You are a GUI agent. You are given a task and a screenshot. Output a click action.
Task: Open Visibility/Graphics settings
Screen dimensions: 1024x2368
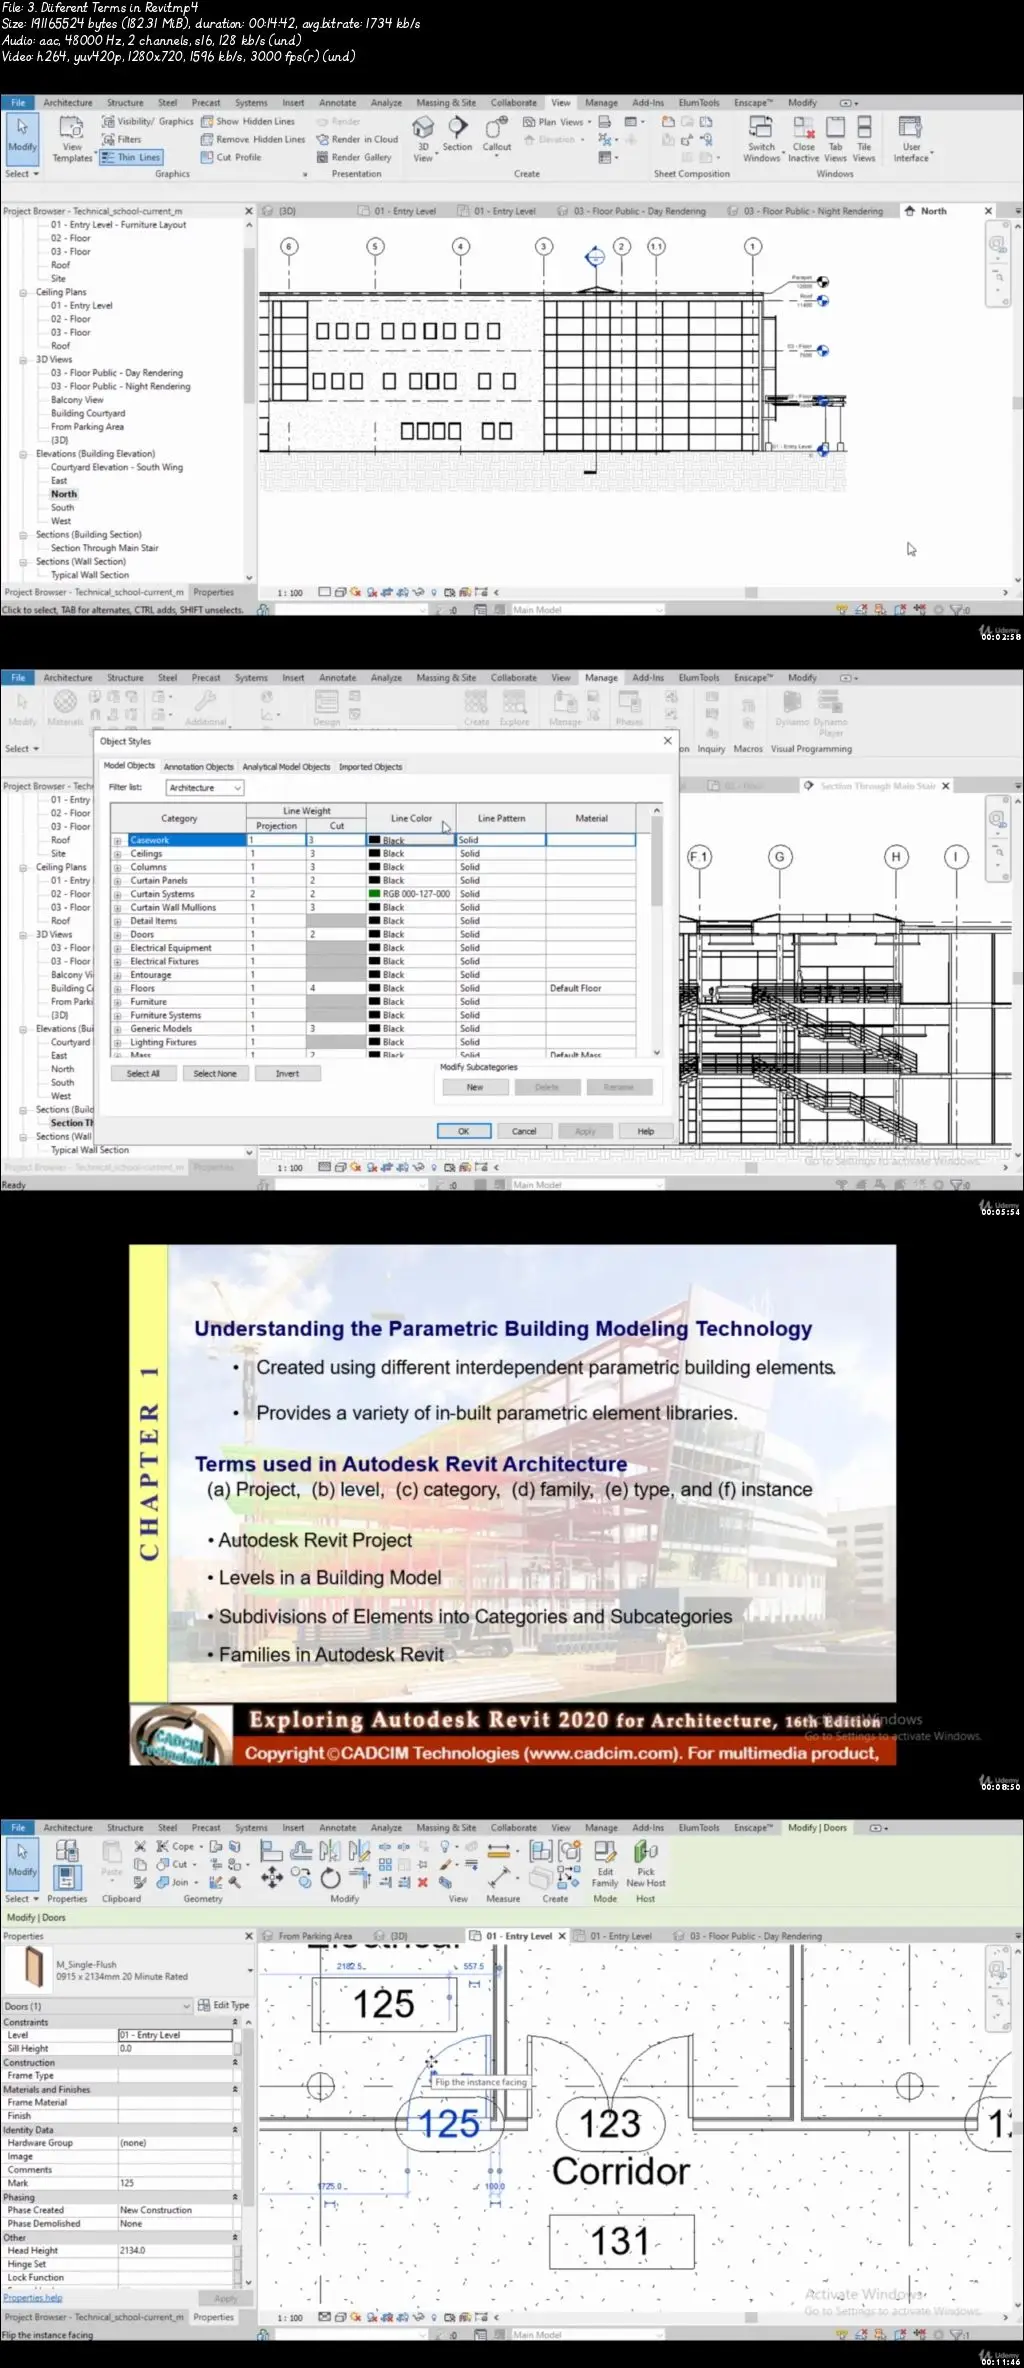pyautogui.click(x=148, y=121)
